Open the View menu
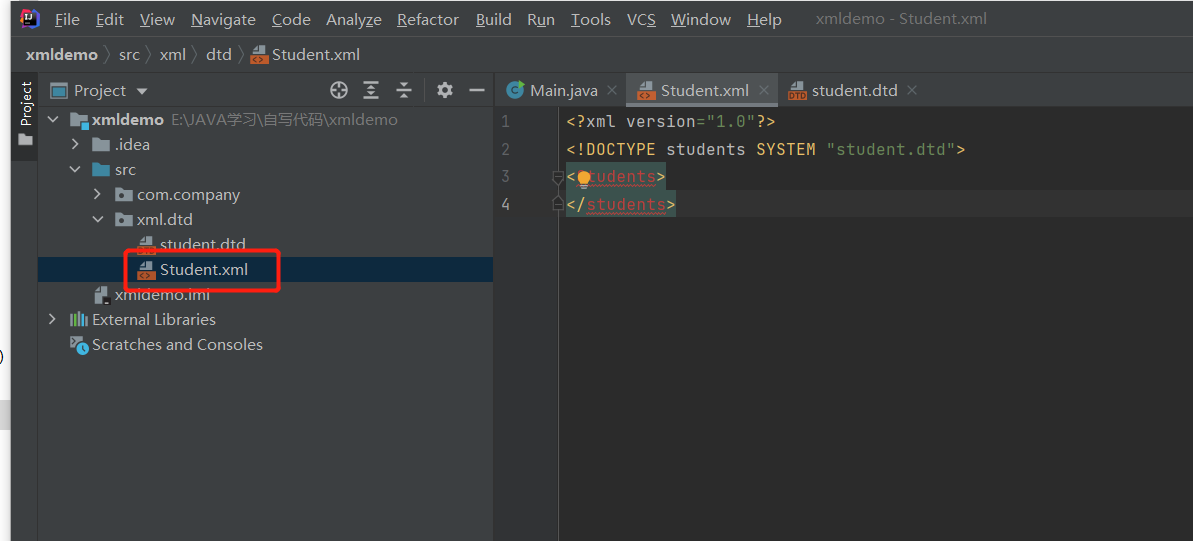The height and width of the screenshot is (541, 1193). pyautogui.click(x=157, y=20)
